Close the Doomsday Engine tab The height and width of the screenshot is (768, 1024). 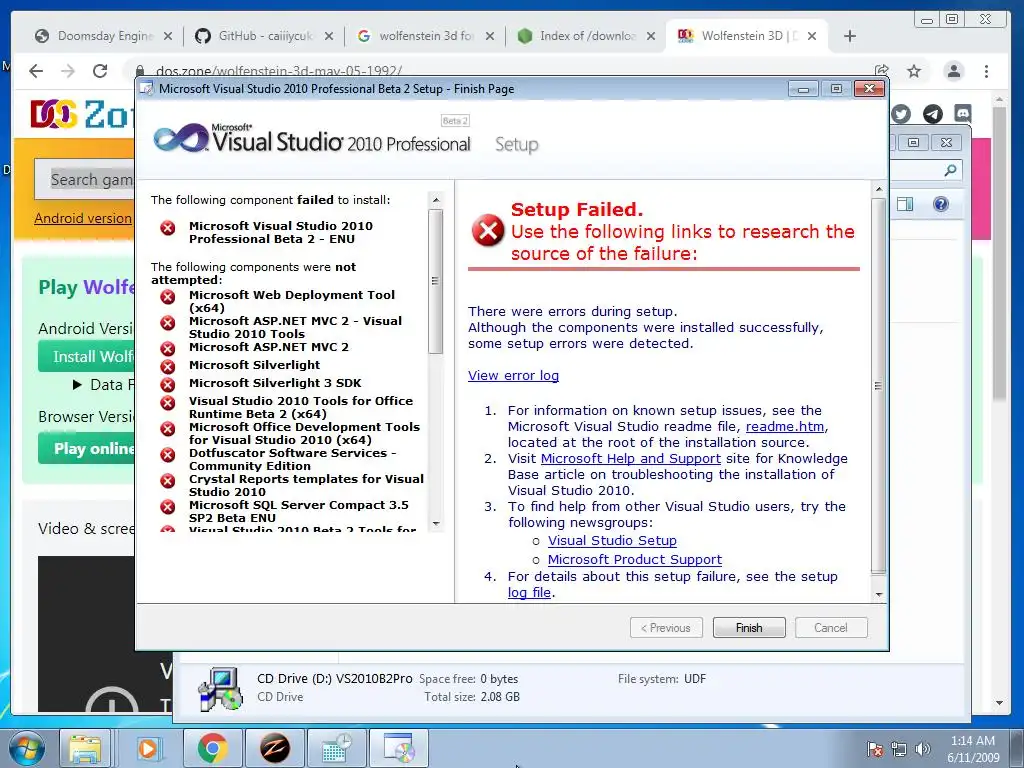point(168,36)
